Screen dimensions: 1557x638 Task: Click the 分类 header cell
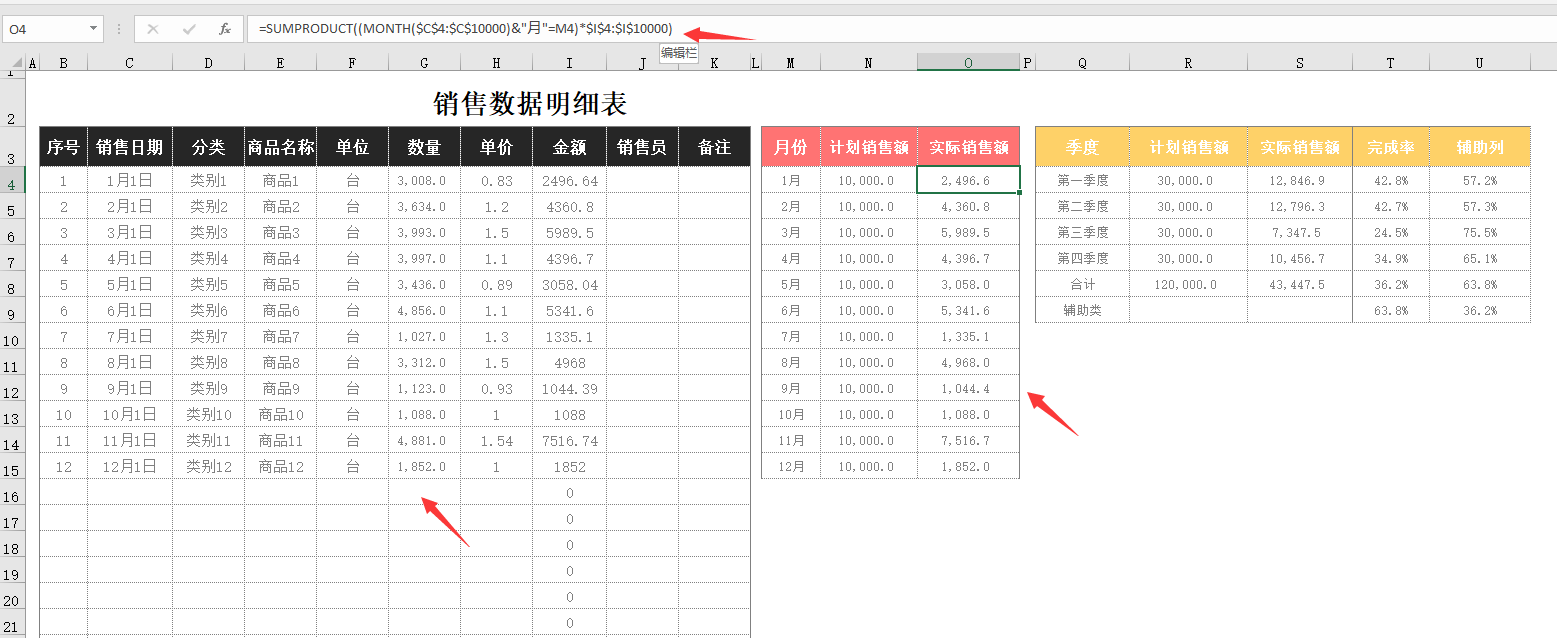tap(208, 147)
